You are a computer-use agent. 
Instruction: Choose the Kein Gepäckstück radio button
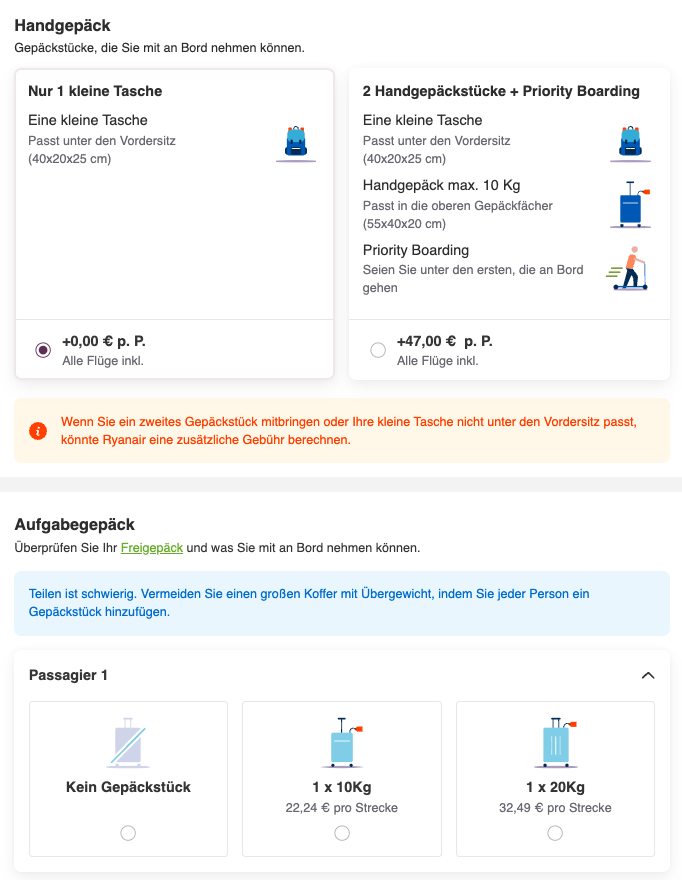128,833
